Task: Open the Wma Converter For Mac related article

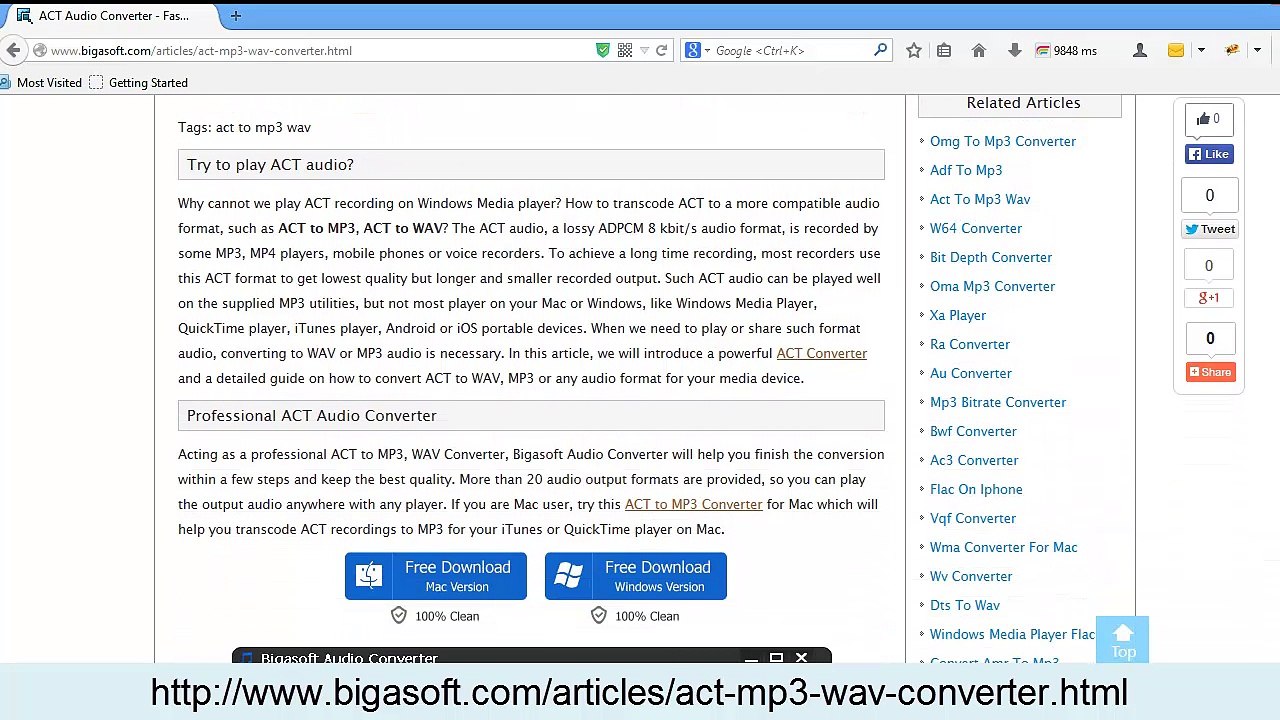Action: pyautogui.click(x=1003, y=547)
